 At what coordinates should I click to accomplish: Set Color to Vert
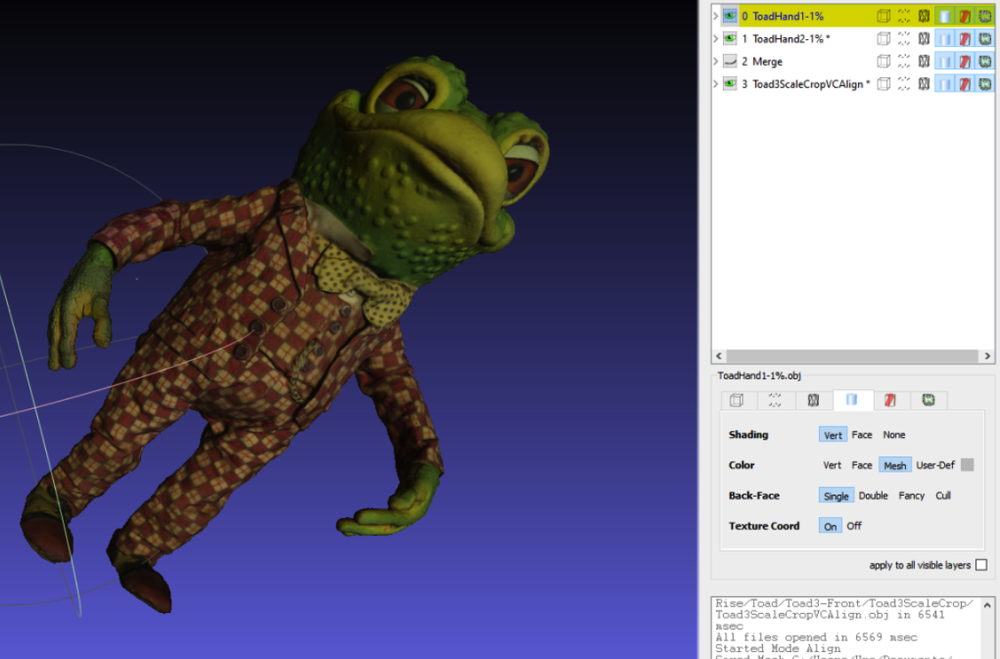(x=832, y=465)
